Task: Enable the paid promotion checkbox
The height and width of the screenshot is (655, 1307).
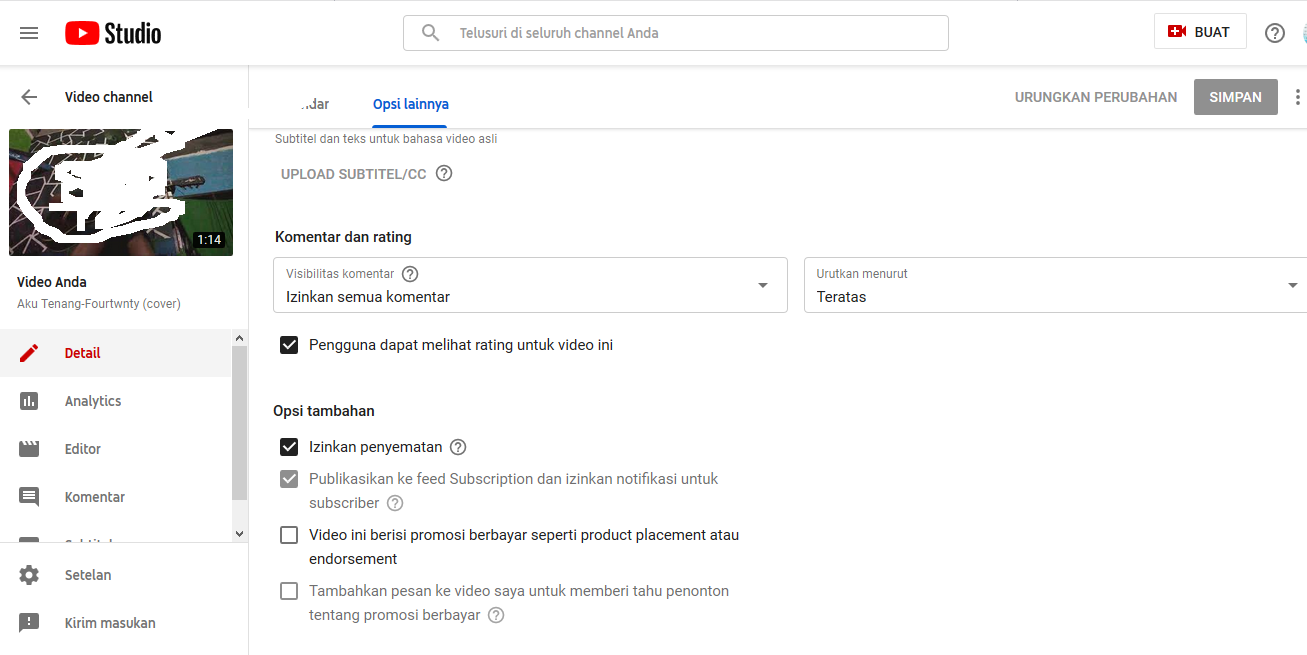Action: click(x=289, y=535)
